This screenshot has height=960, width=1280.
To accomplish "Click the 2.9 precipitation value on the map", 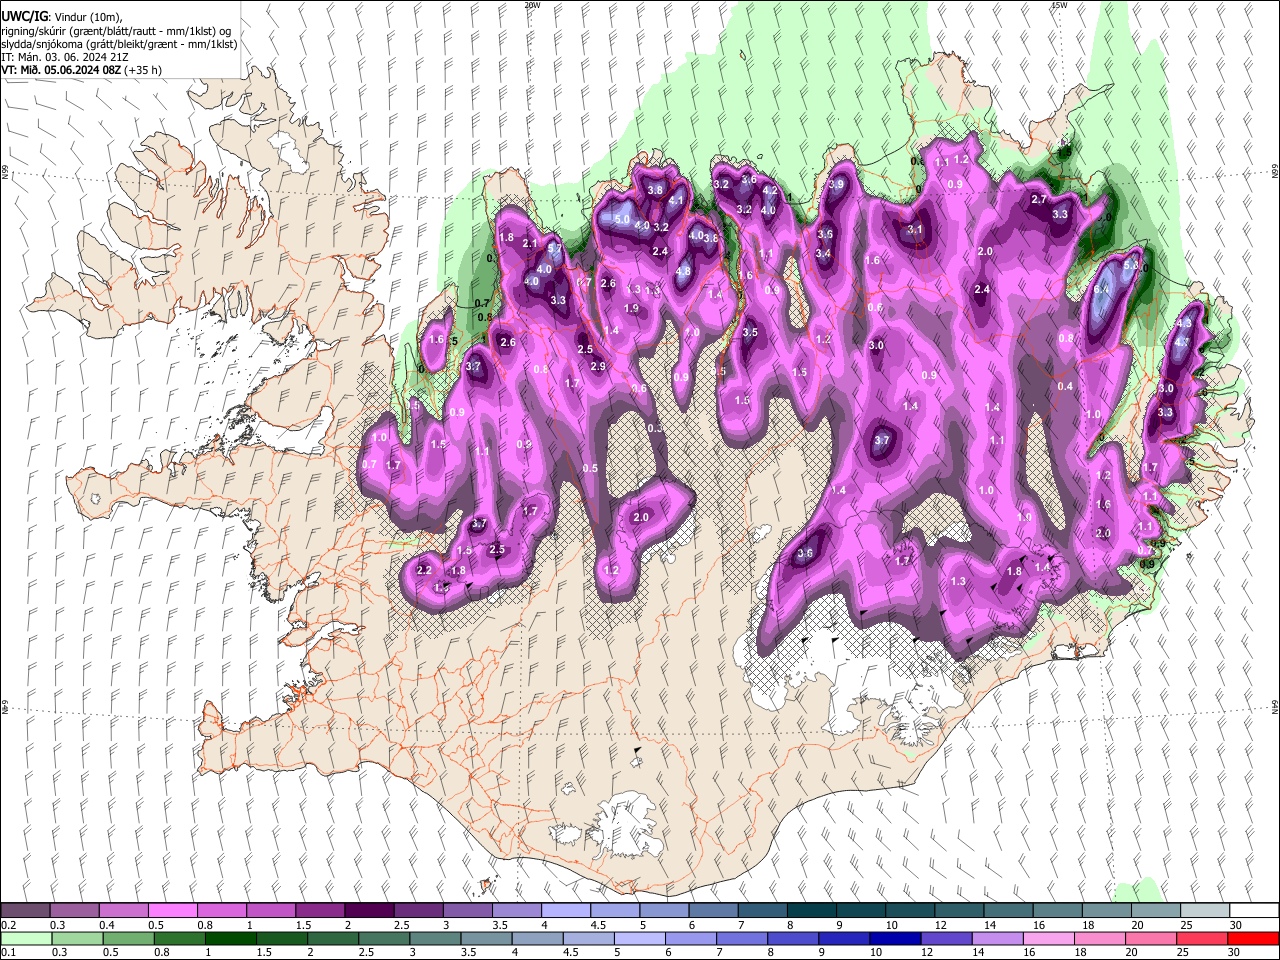I will 598,367.
